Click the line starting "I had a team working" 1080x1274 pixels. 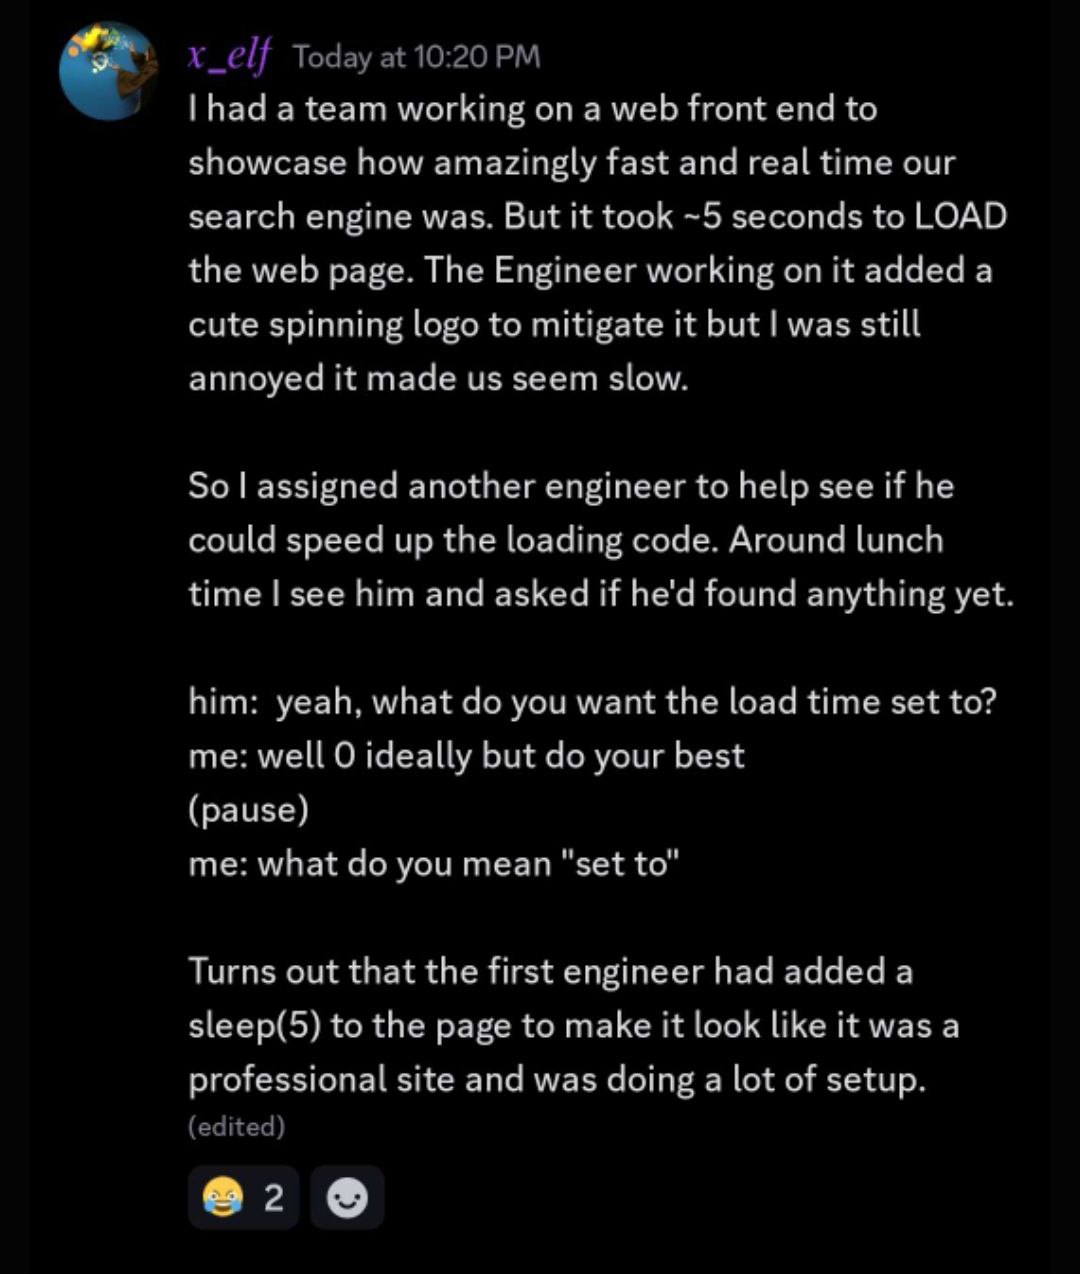click(532, 109)
